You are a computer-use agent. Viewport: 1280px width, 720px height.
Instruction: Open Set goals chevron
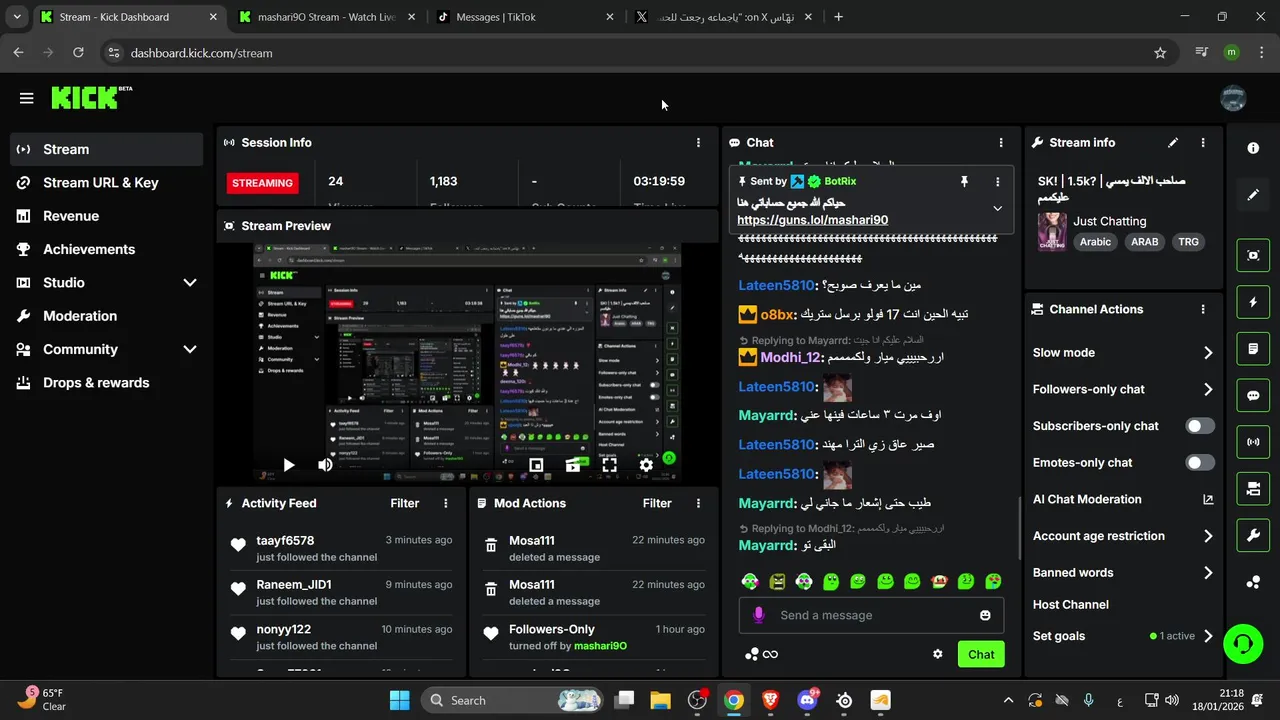pyautogui.click(x=1207, y=636)
